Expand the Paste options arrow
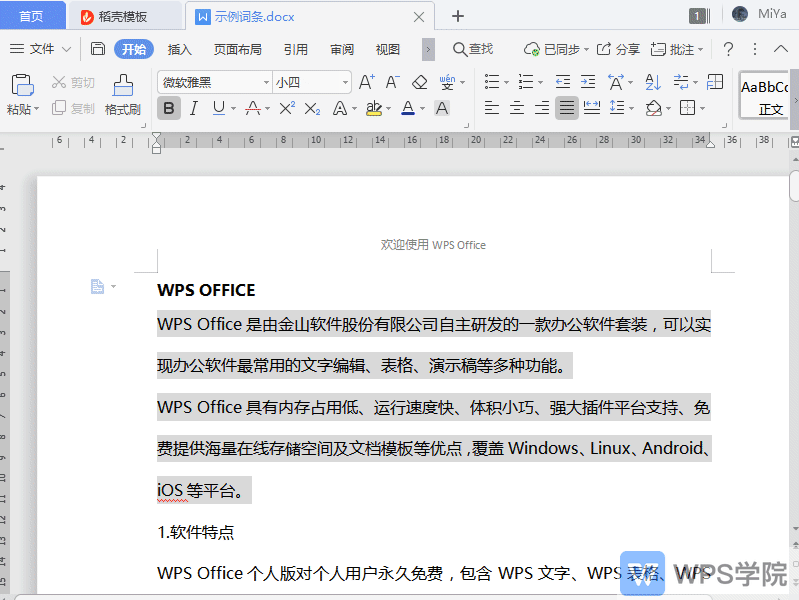This screenshot has height=600, width=799. click(x=37, y=109)
